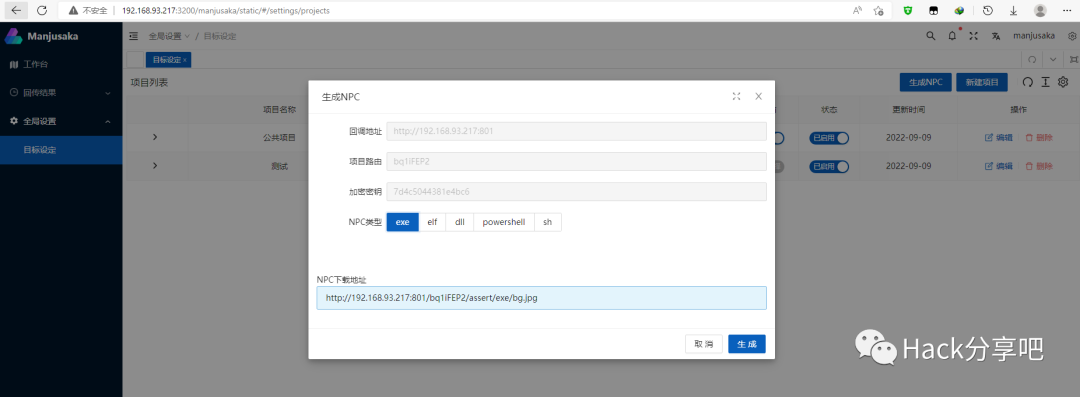Click the 更新时间 column header
Viewport: 1080px width, 397px height.
pyautogui.click(x=908, y=110)
